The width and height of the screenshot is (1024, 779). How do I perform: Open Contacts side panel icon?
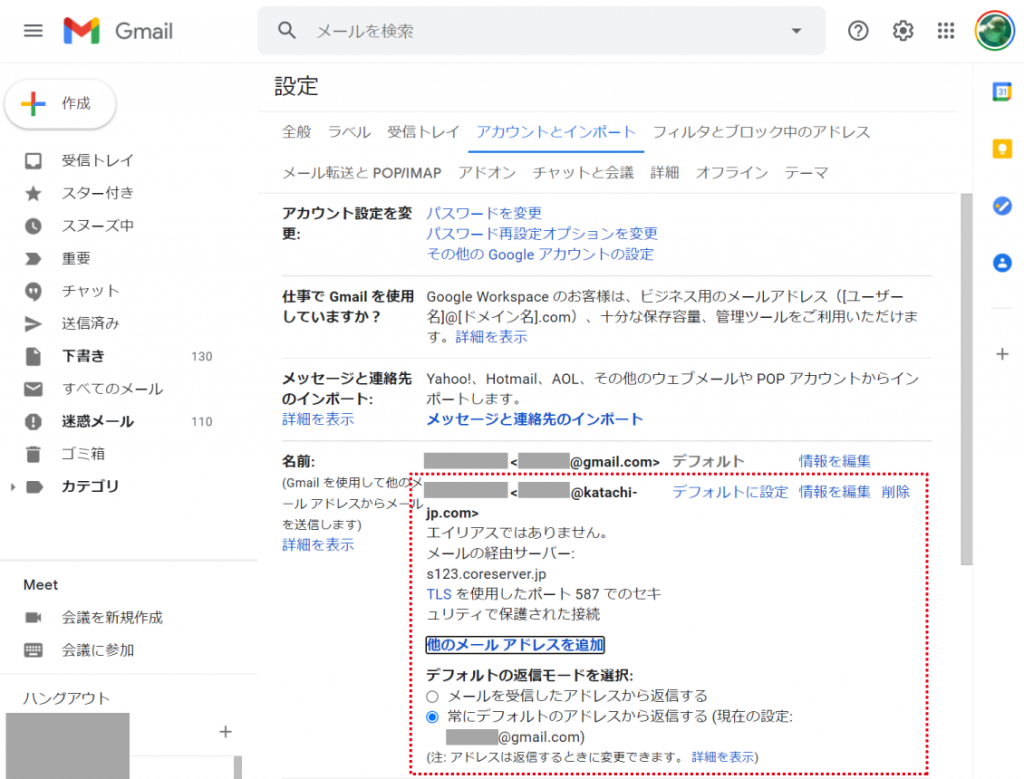(1002, 262)
